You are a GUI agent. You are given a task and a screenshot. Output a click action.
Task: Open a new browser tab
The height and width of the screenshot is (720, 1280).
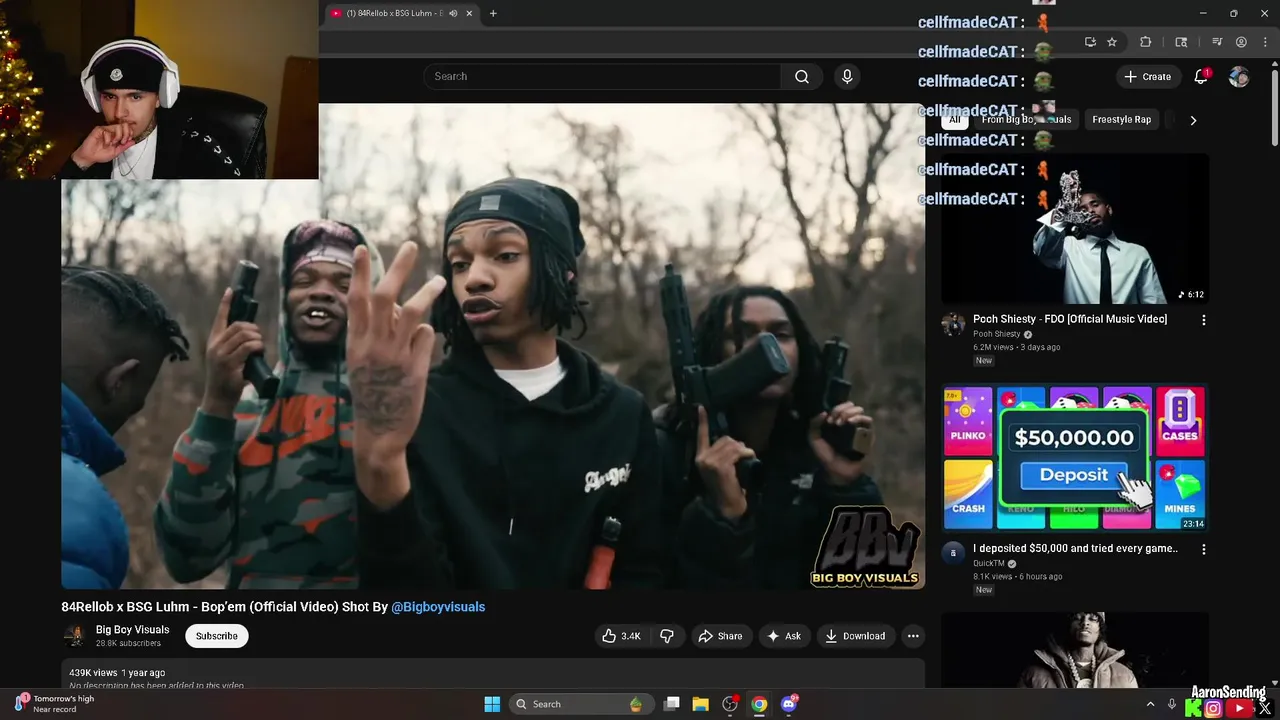coord(493,13)
